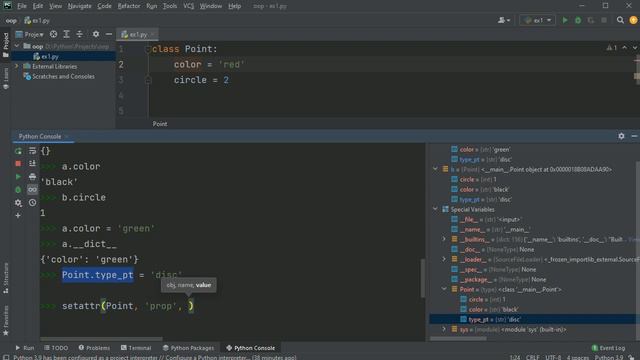Toggle the Show Variables glasses icon
Viewport: 640px width, 360px height.
[x=32, y=190]
